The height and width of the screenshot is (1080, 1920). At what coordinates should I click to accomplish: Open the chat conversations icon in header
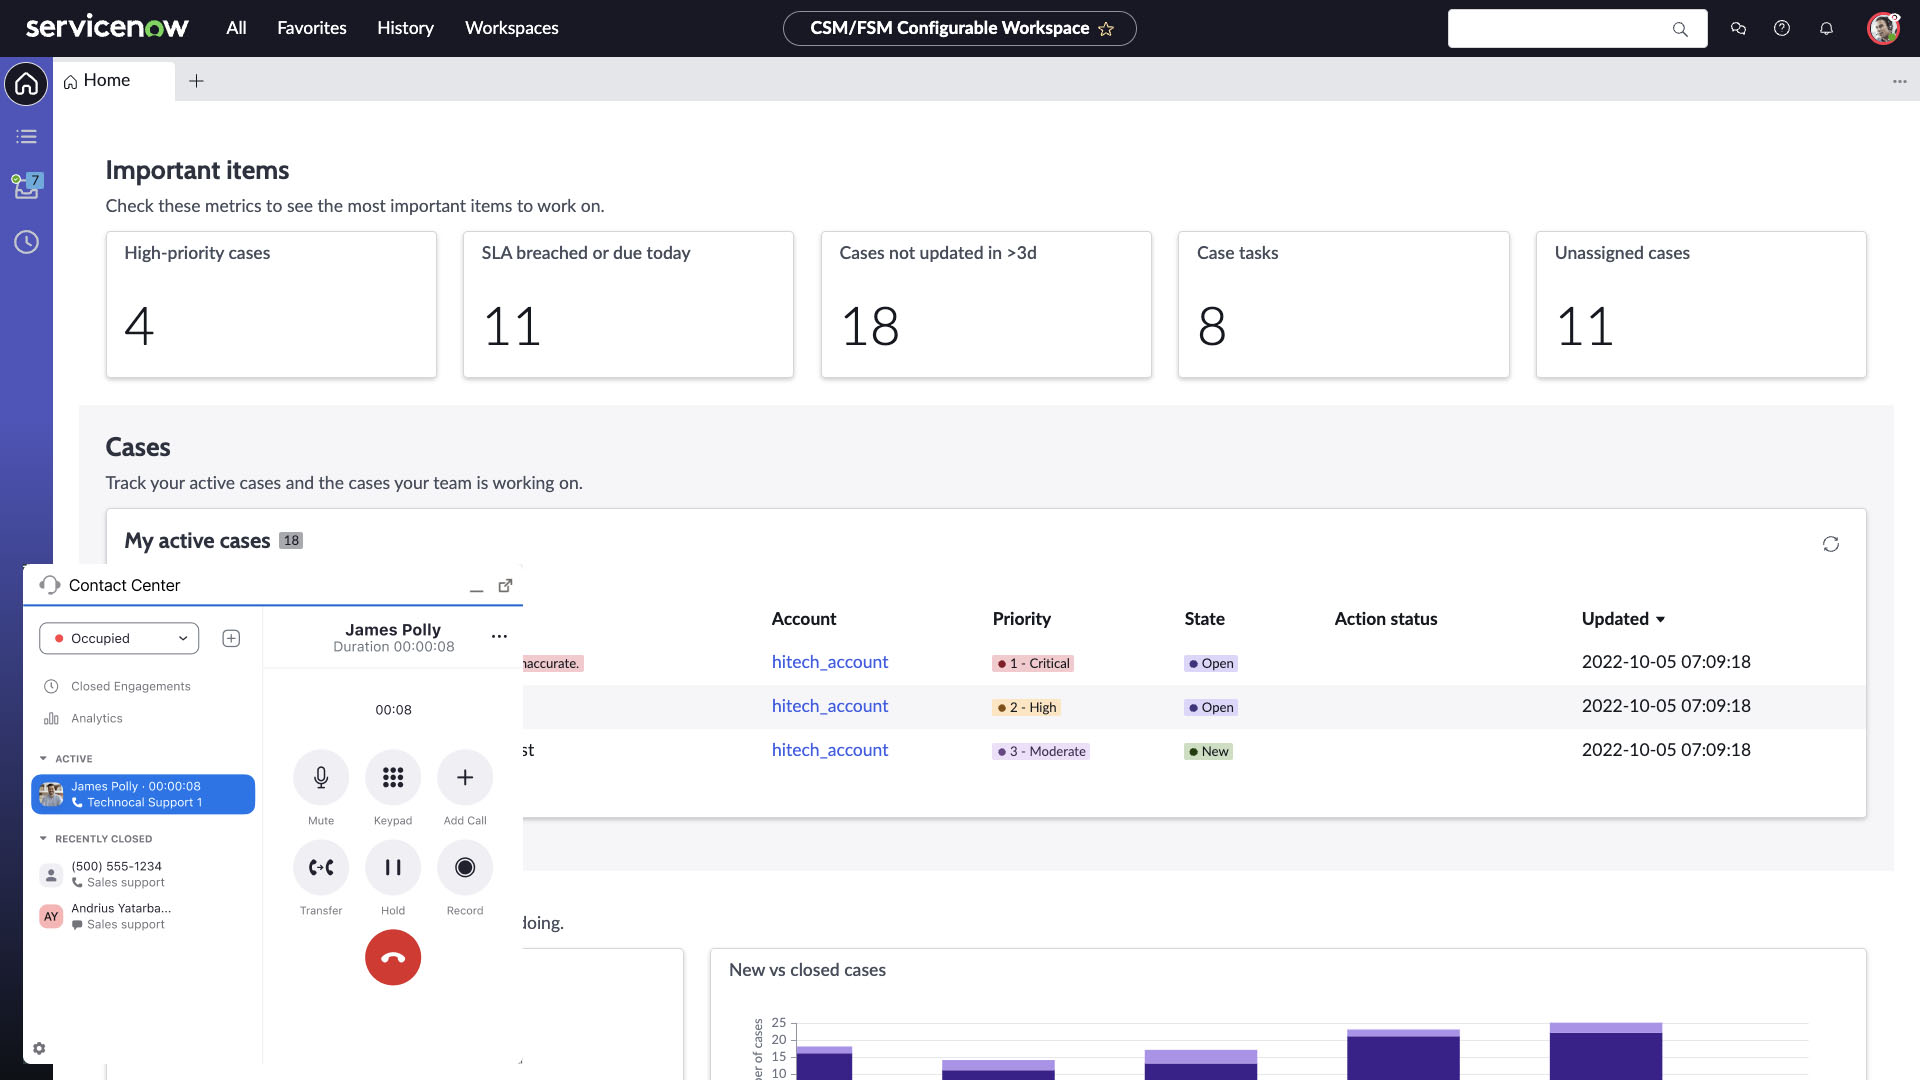click(x=1738, y=29)
